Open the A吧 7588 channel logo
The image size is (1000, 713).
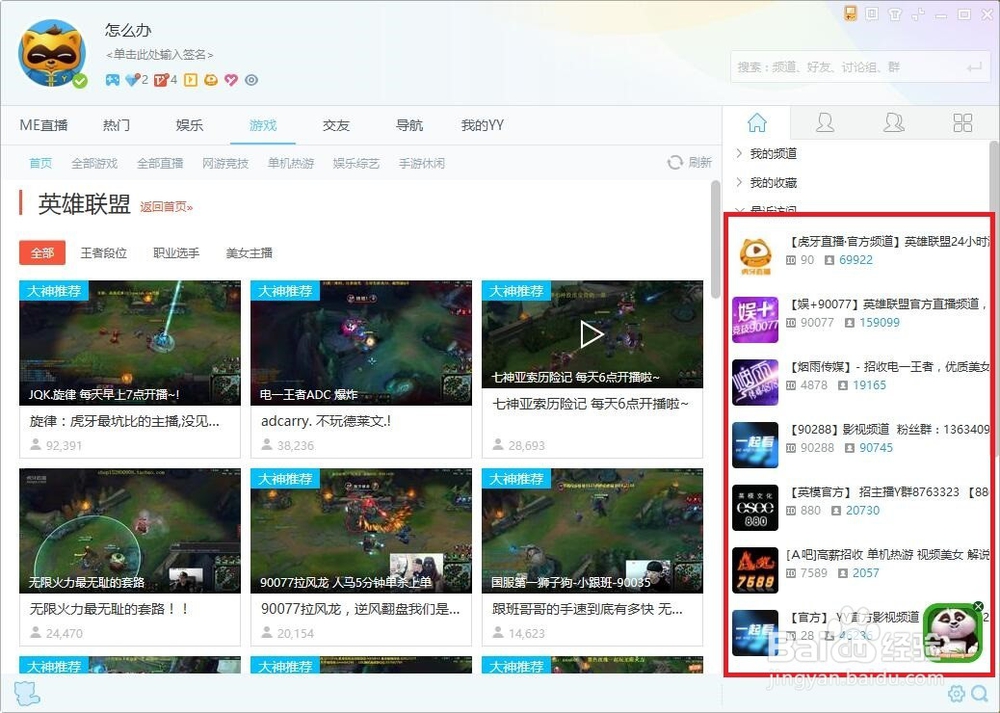pos(755,570)
